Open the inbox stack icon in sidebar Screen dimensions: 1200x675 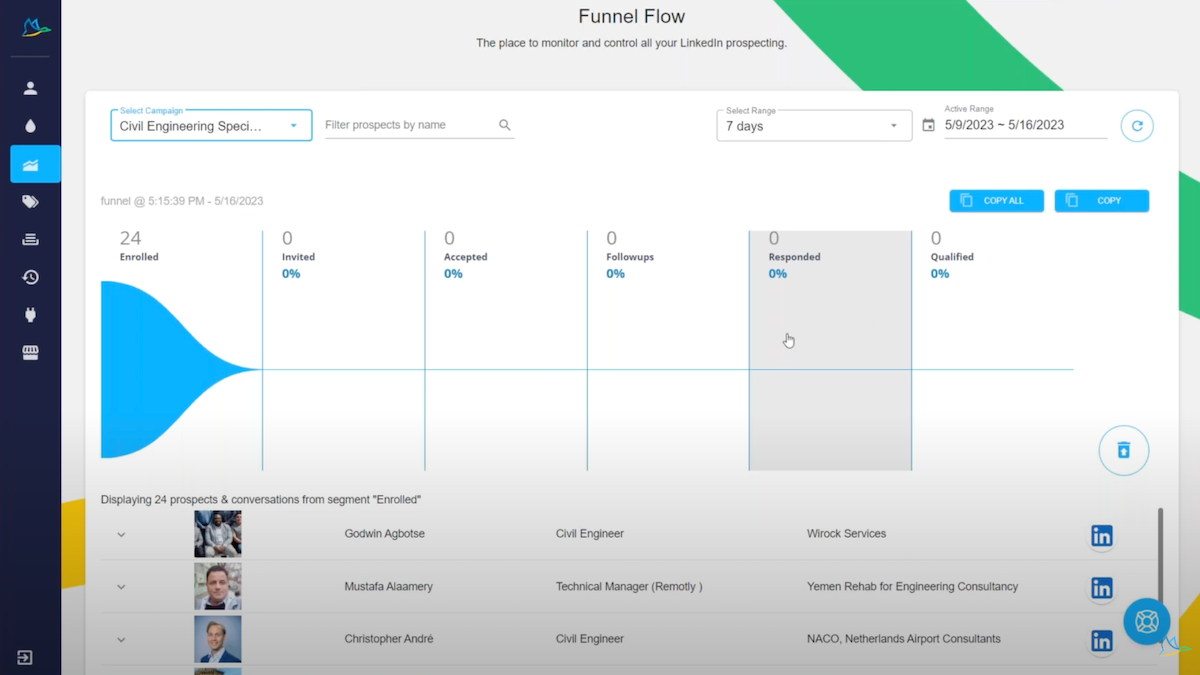(30, 239)
